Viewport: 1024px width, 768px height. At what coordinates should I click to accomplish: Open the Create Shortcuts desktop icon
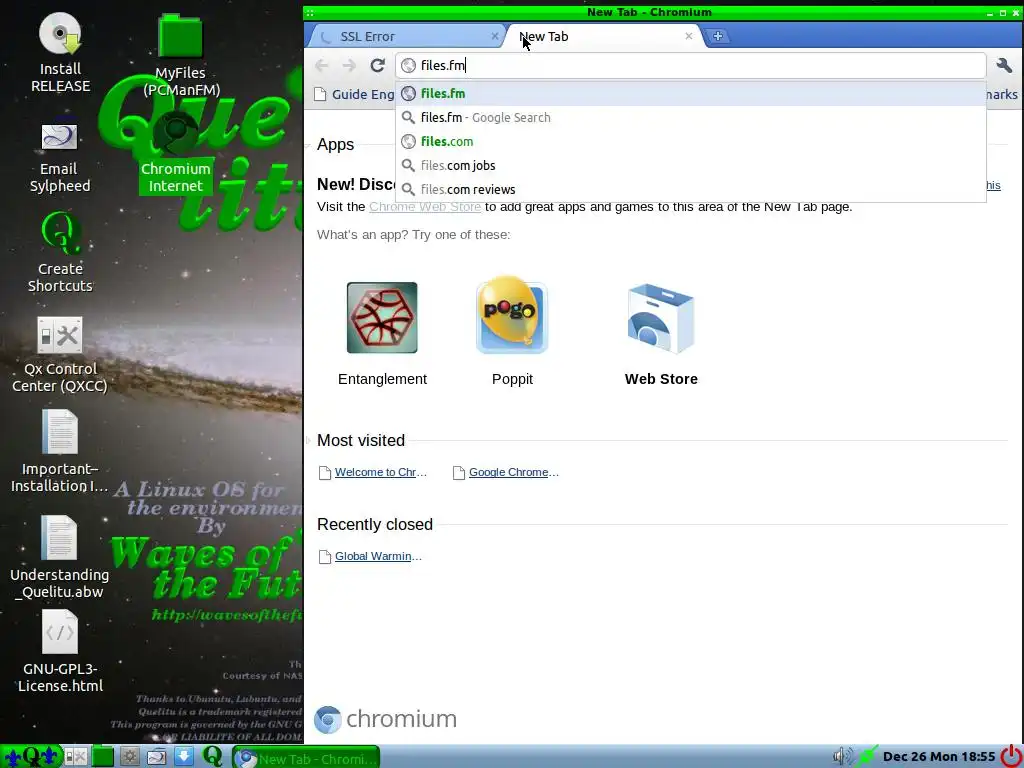click(60, 253)
